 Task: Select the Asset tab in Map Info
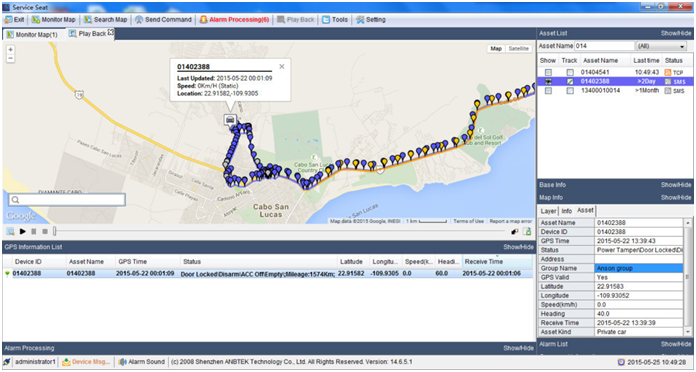tap(585, 210)
